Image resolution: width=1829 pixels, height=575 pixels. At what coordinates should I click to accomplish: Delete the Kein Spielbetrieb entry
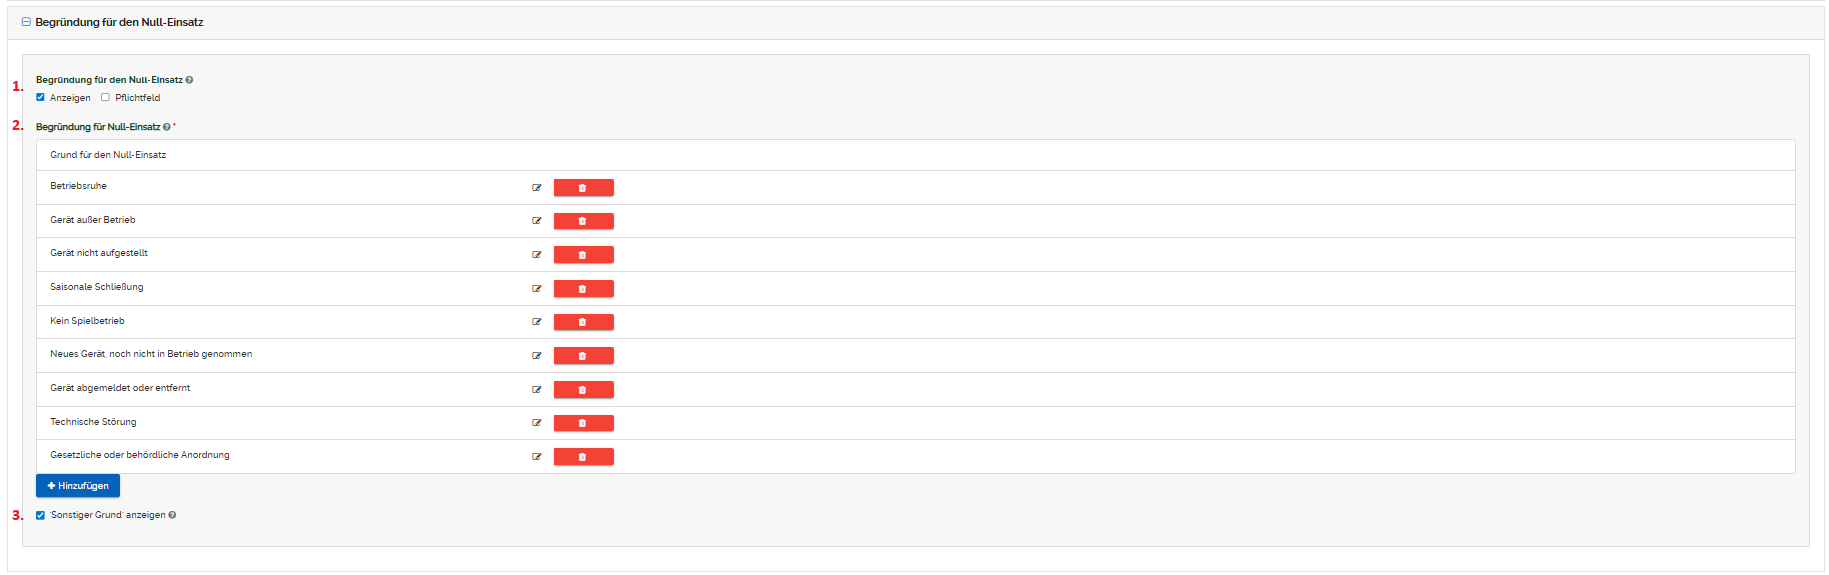point(583,322)
